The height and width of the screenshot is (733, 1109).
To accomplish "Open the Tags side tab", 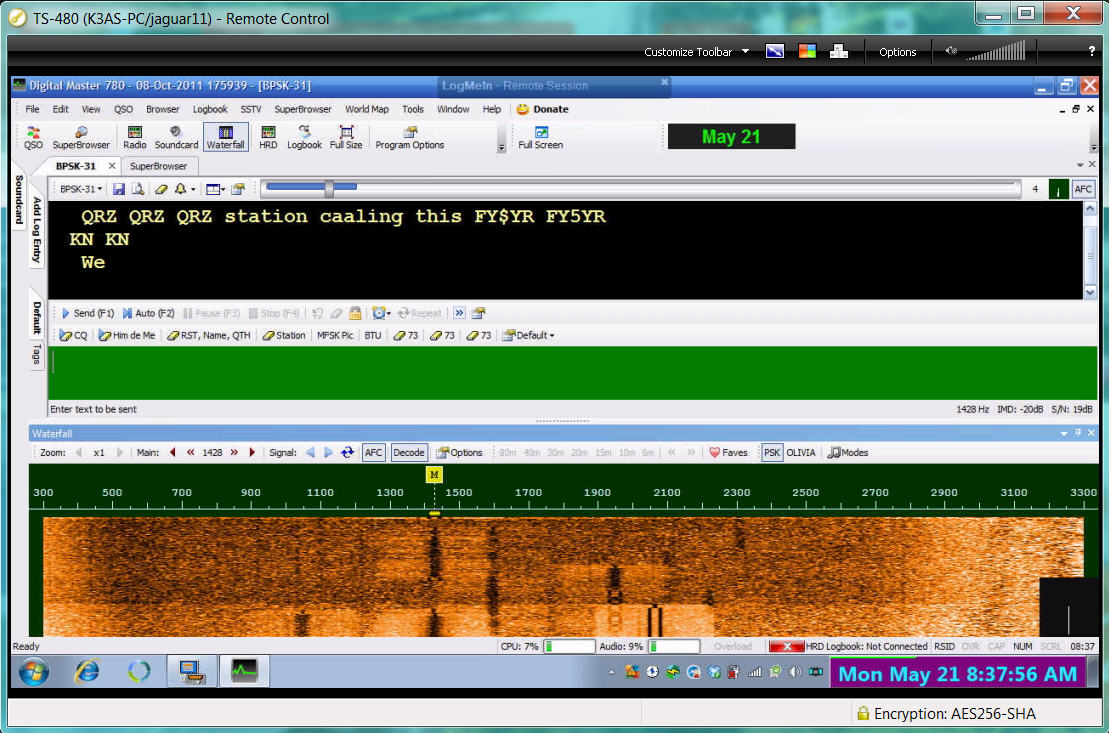I will pos(37,354).
